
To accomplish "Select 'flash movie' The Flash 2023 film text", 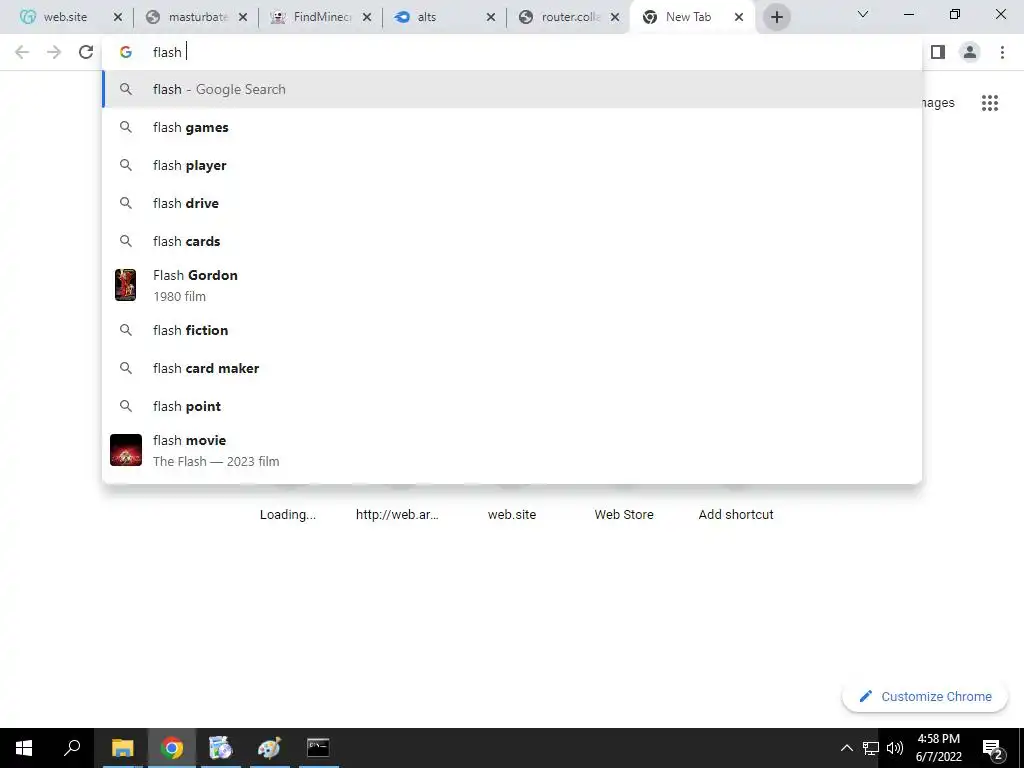I will coord(216,451).
